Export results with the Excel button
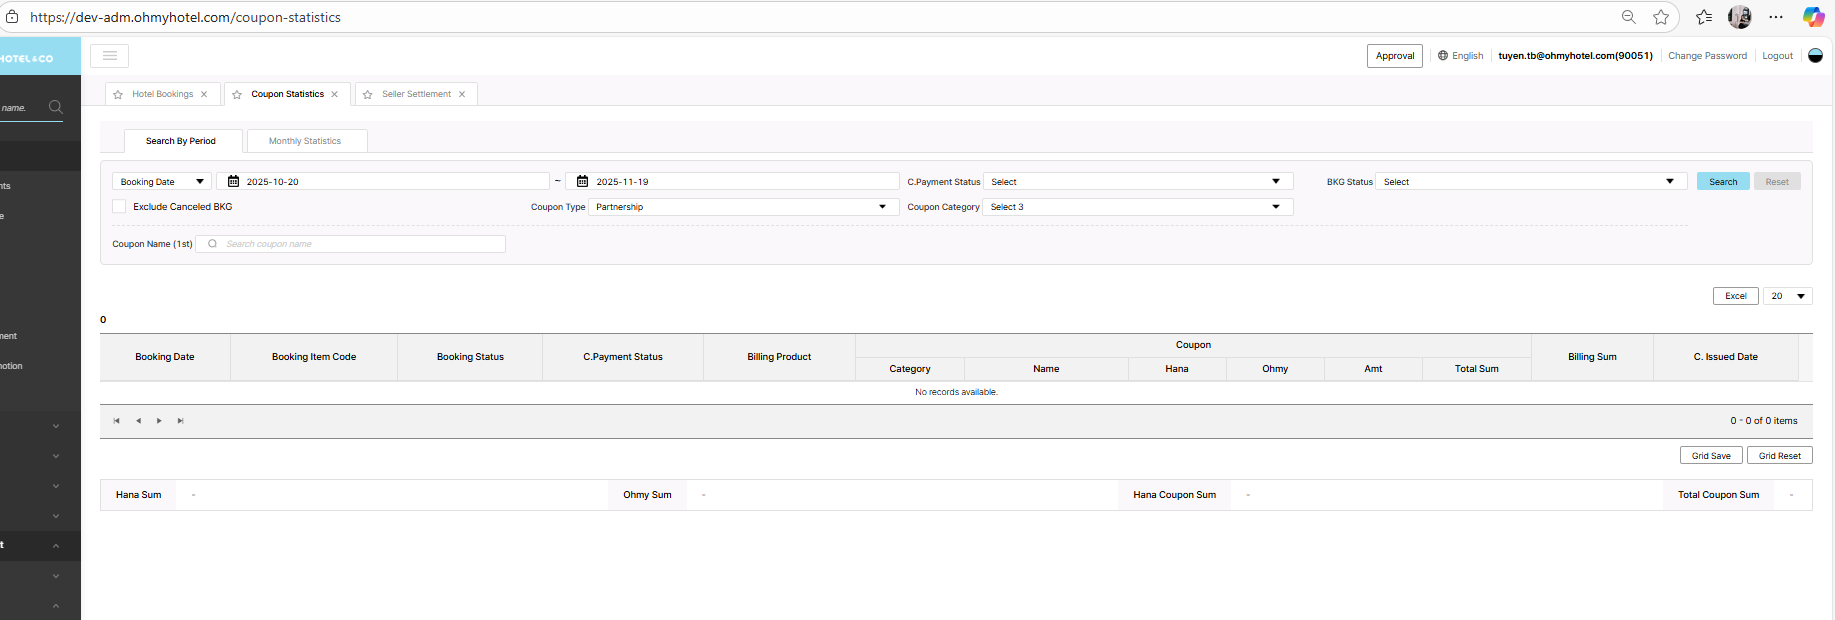1835x620 pixels. (1735, 296)
